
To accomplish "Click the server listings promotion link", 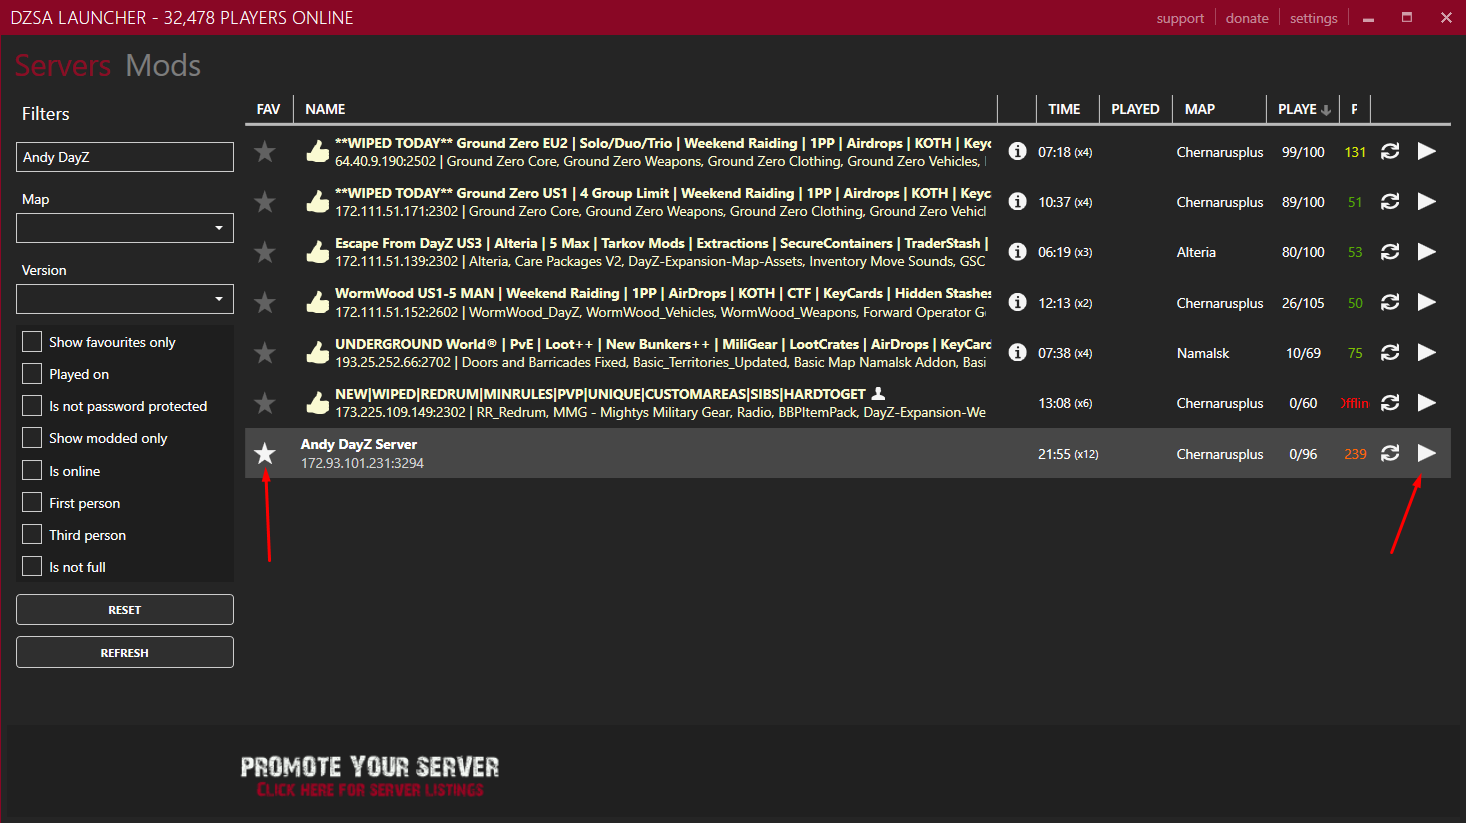I will (369, 790).
